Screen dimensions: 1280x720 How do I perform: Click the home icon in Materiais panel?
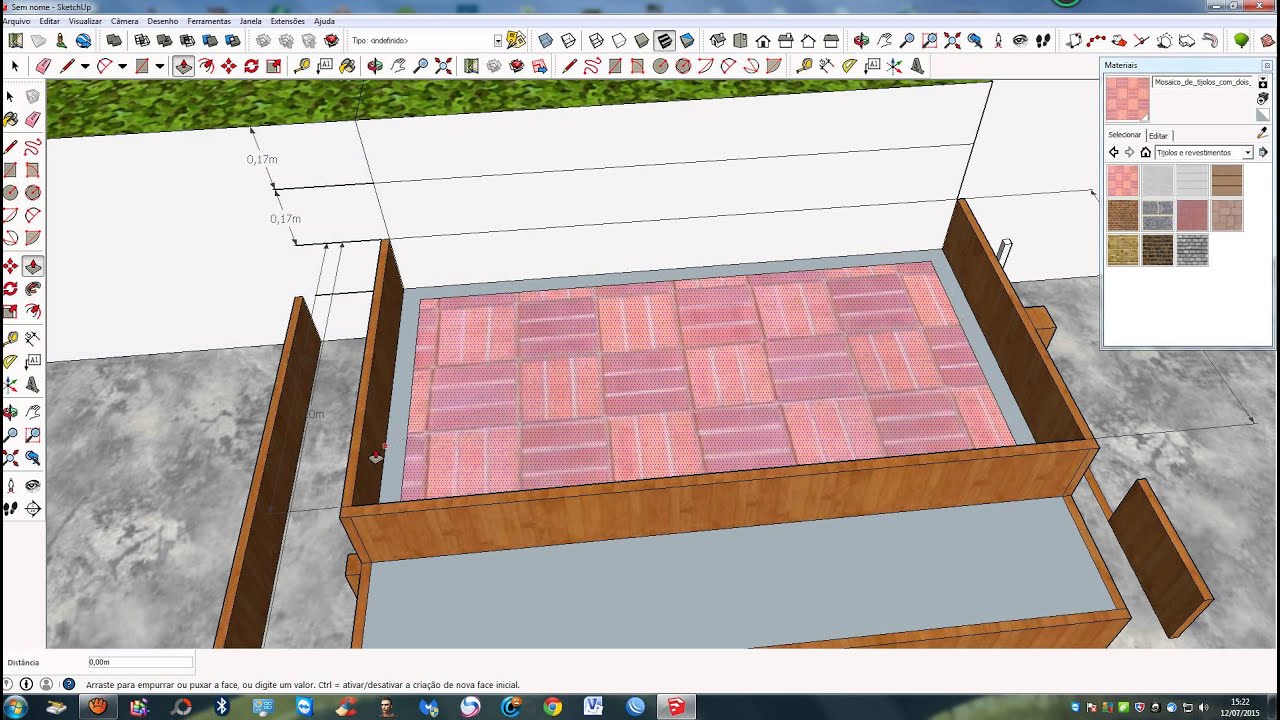tap(1145, 153)
